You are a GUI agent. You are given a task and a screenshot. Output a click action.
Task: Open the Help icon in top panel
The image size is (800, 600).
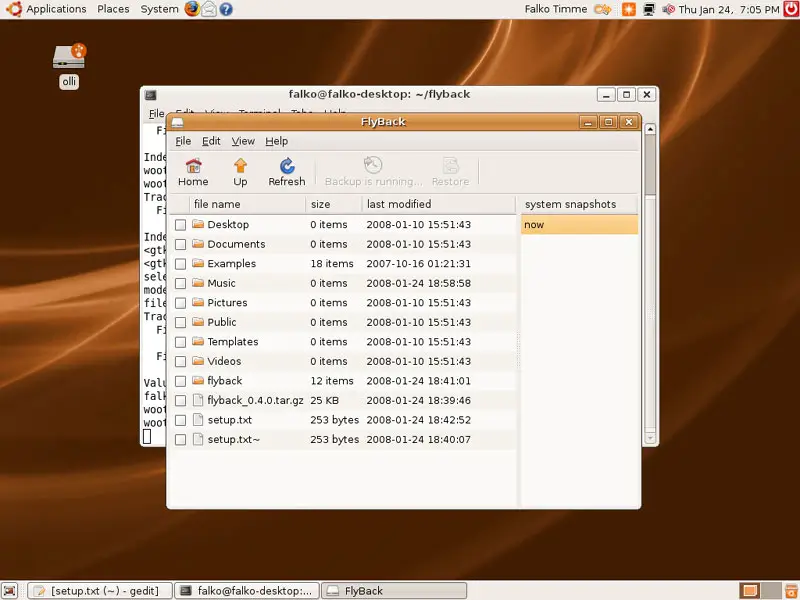(x=226, y=9)
